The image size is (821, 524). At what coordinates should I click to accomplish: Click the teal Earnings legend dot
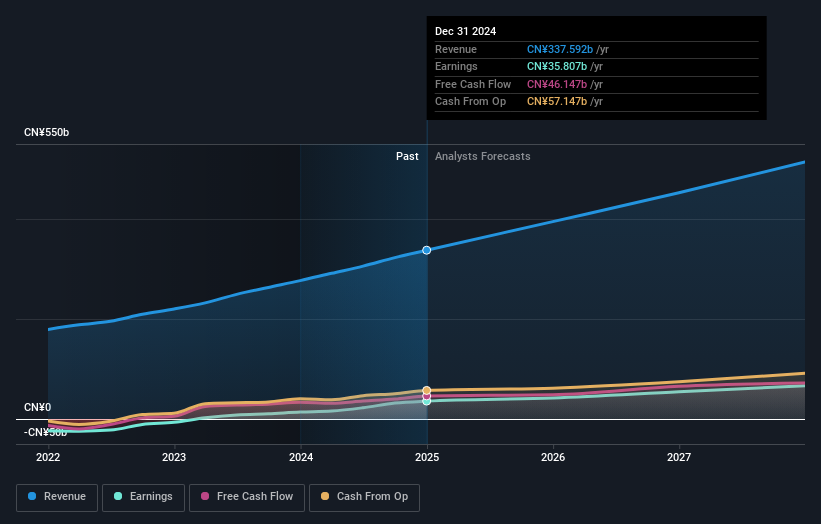pyautogui.click(x=118, y=496)
